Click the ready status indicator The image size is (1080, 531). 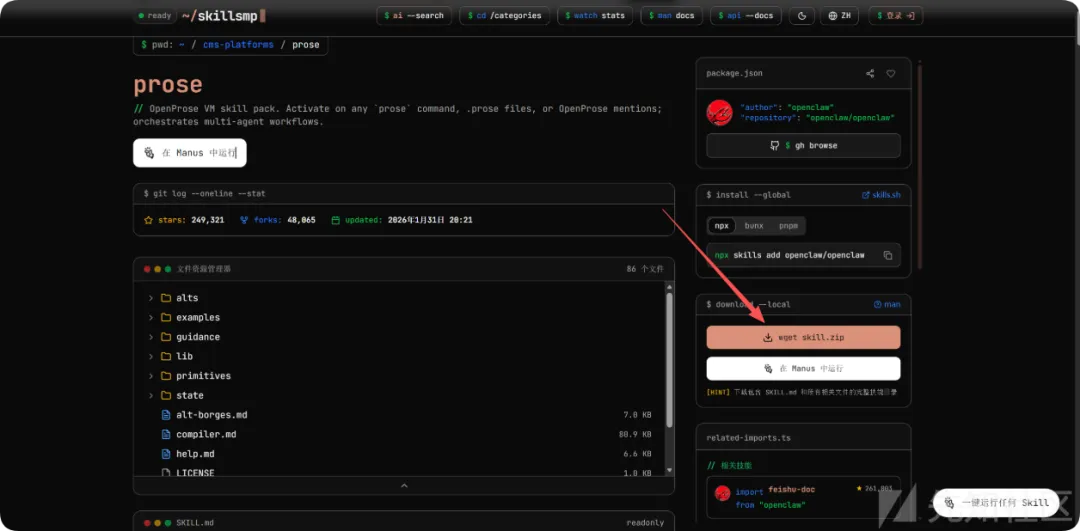tap(154, 15)
